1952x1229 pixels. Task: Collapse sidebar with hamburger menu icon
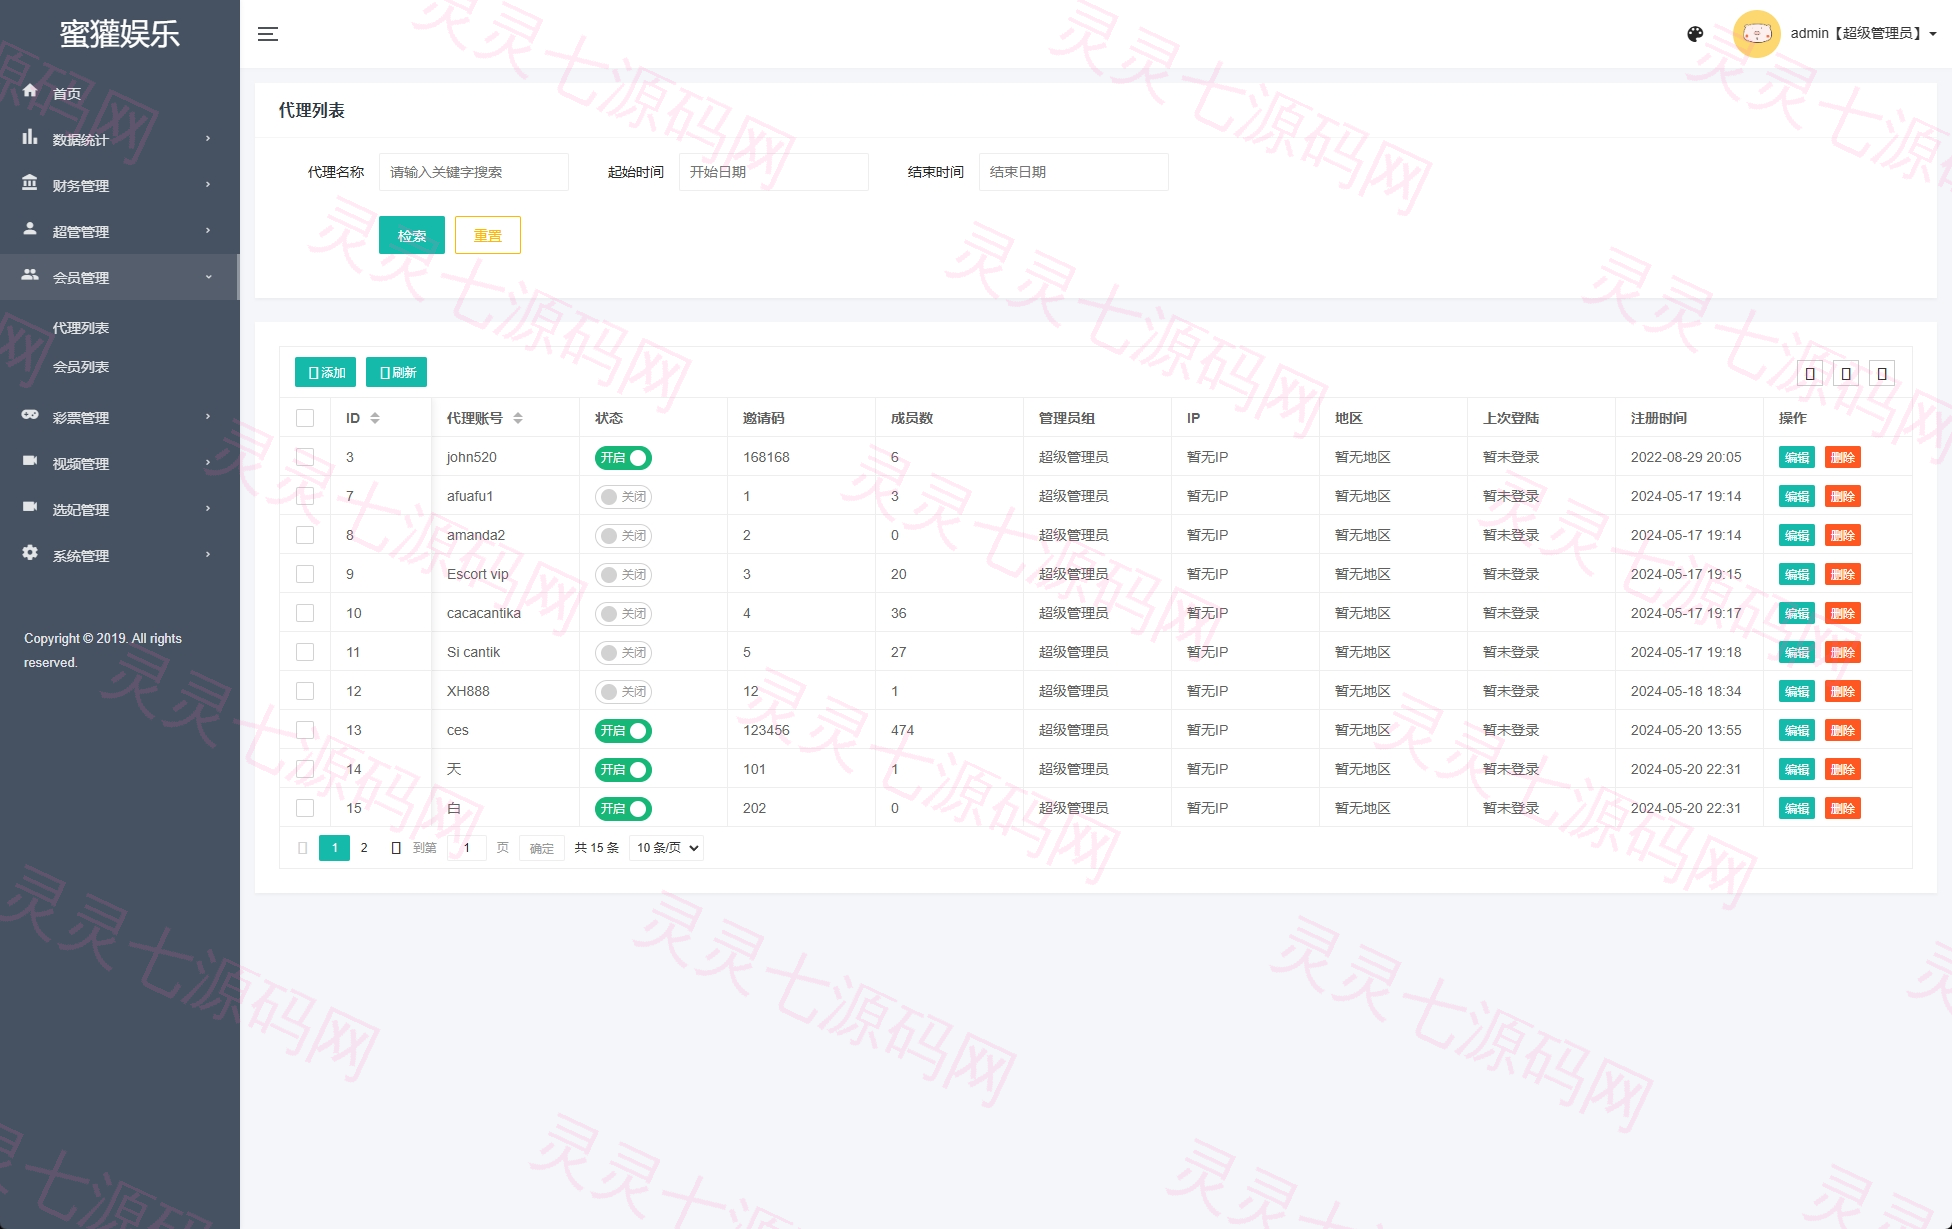tap(268, 34)
